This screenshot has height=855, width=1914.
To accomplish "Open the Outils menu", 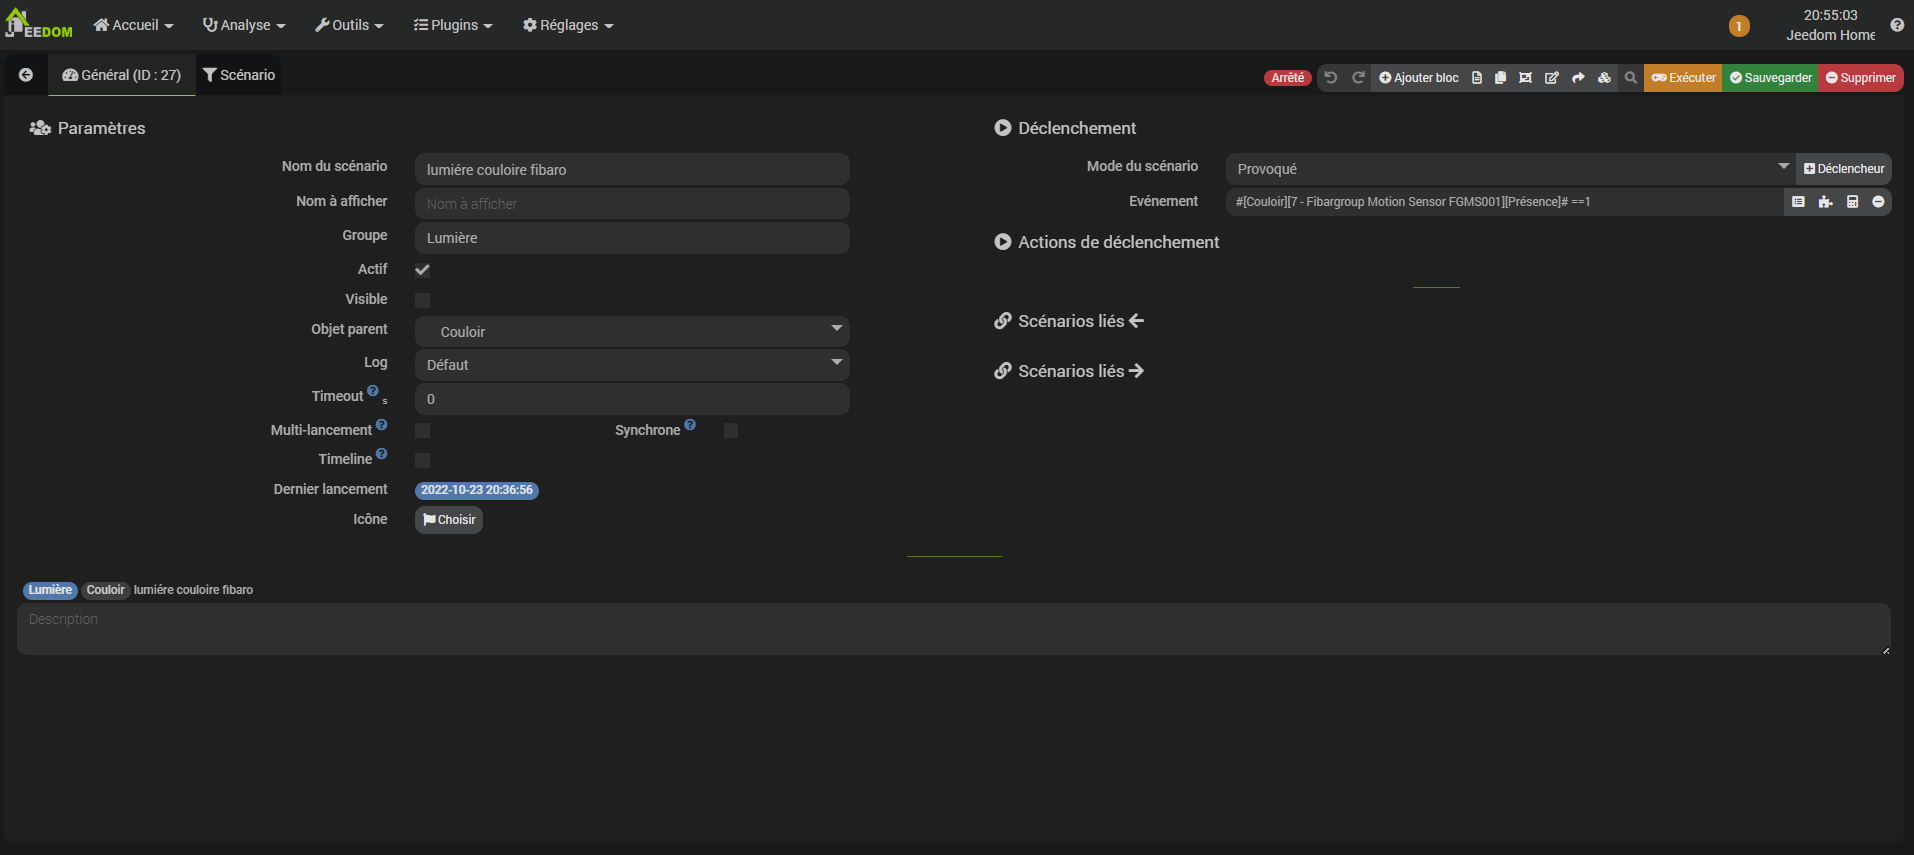I will pos(349,25).
